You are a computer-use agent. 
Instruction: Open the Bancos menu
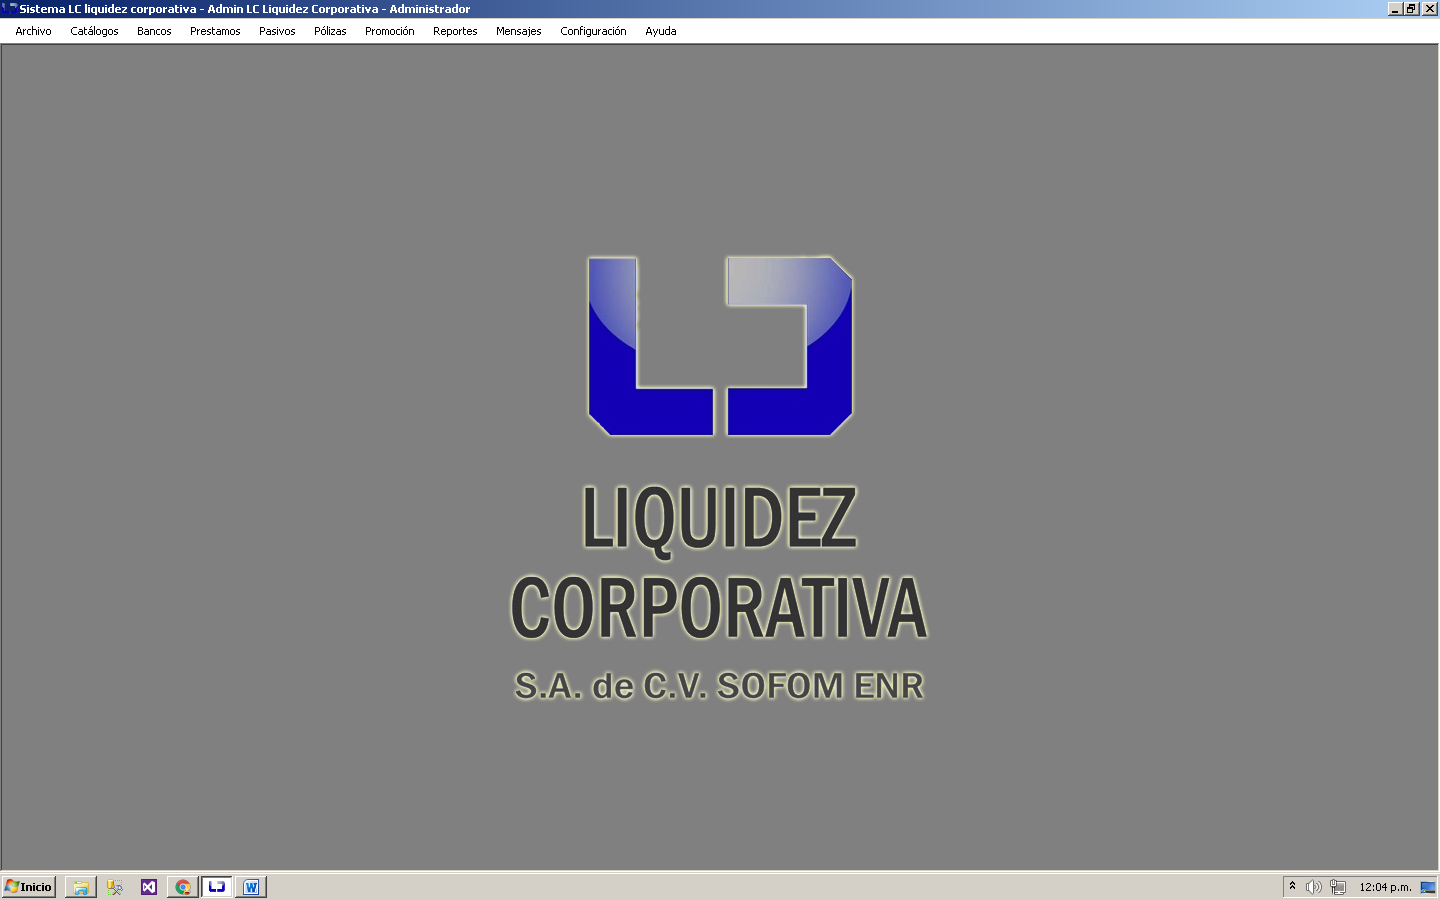(154, 31)
